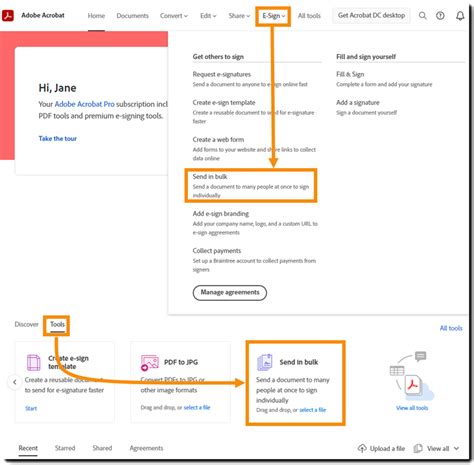Expand the Share menu
The width and height of the screenshot is (474, 465).
239,16
